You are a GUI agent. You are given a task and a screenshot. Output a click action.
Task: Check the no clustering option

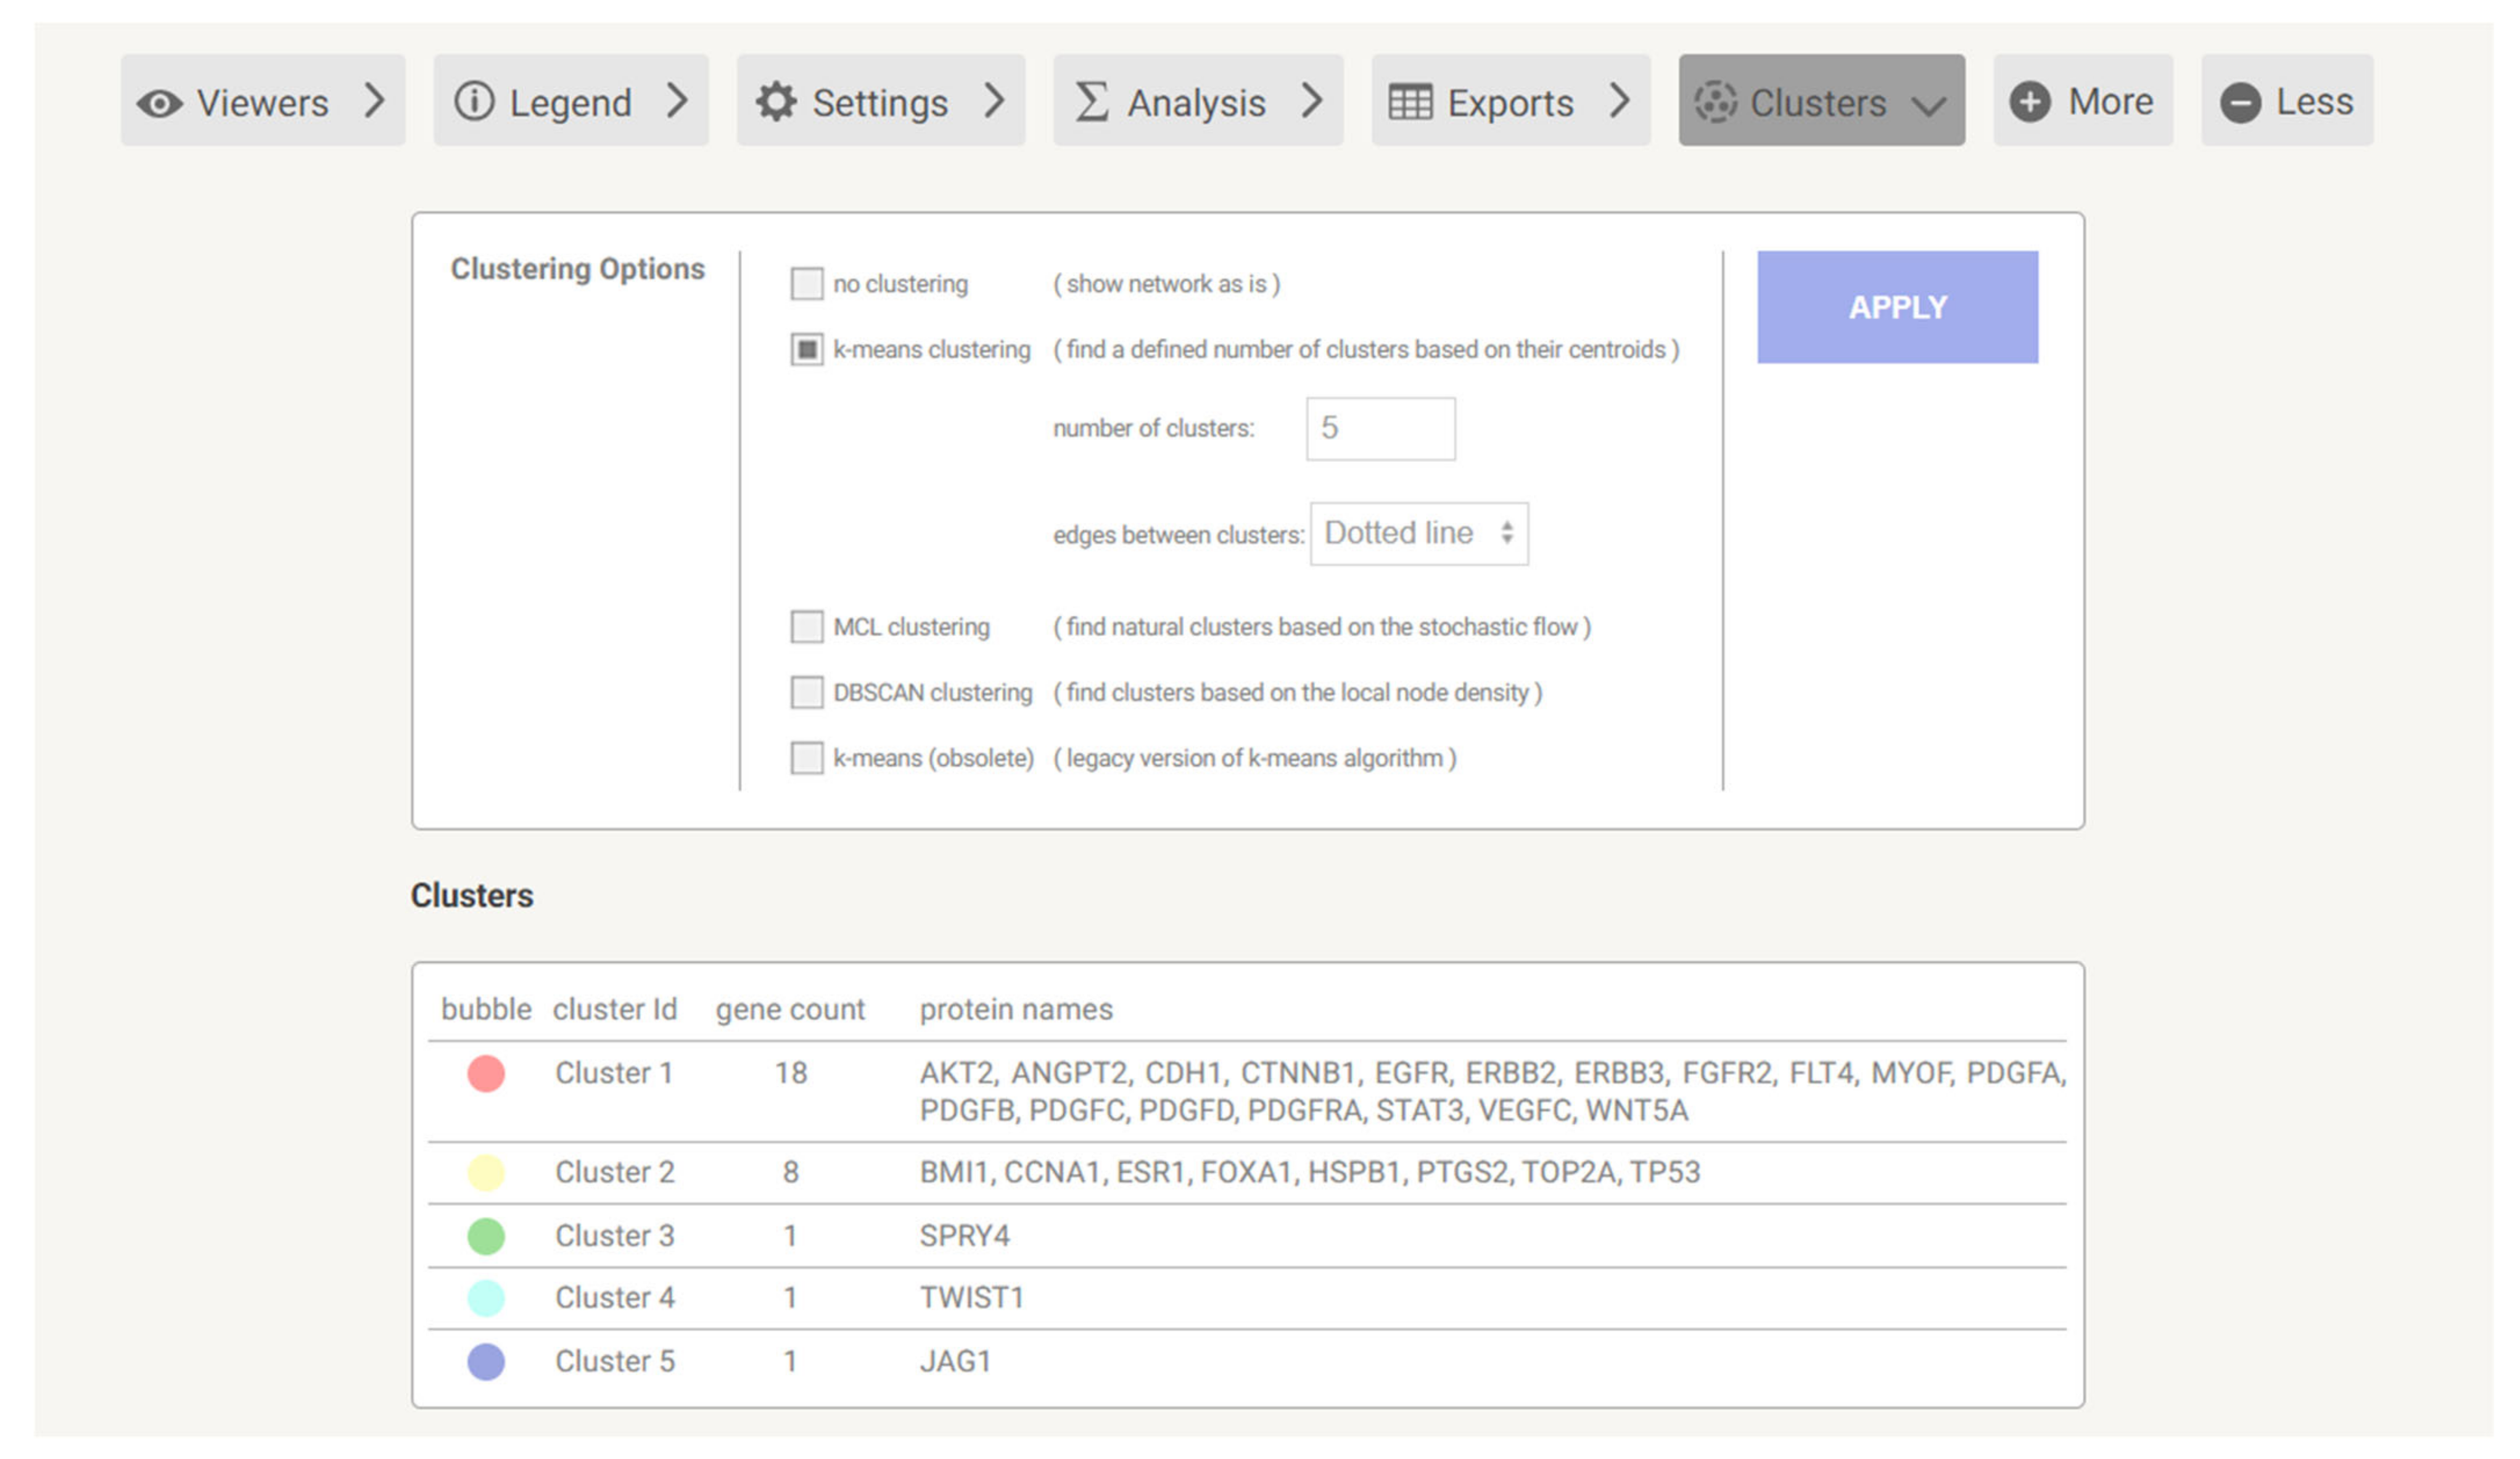click(x=807, y=284)
